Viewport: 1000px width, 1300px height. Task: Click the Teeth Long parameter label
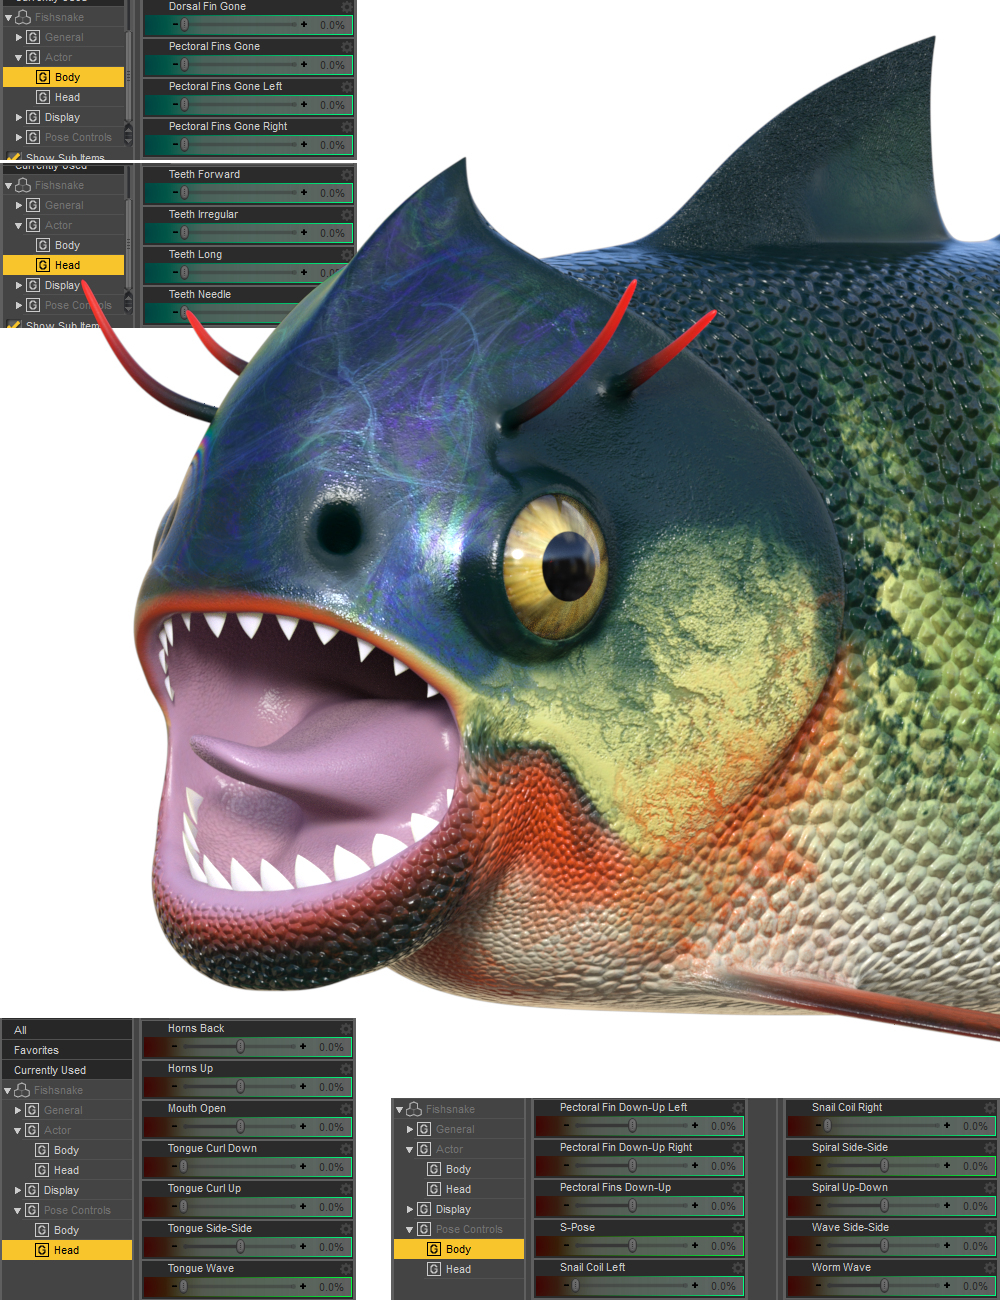click(x=195, y=255)
